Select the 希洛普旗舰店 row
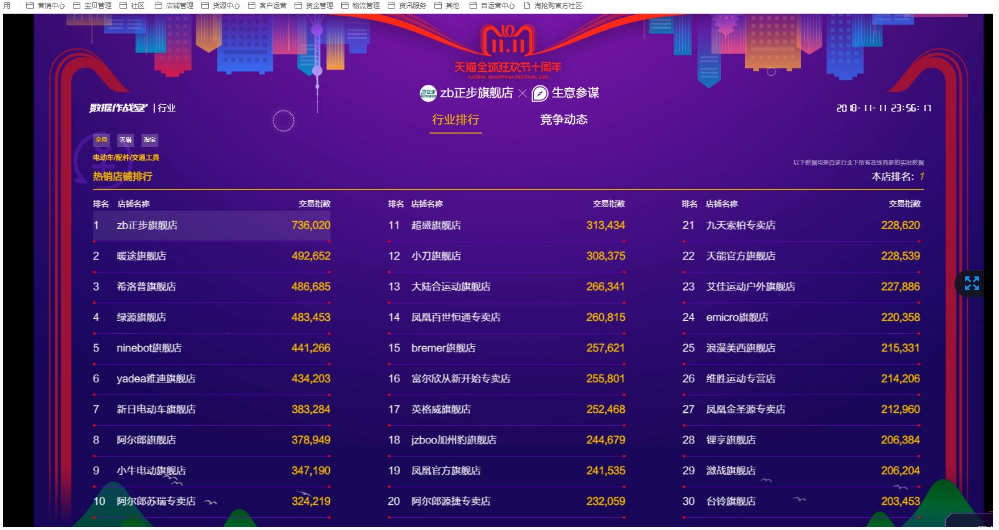Viewport: 999px width, 530px height. click(212, 287)
